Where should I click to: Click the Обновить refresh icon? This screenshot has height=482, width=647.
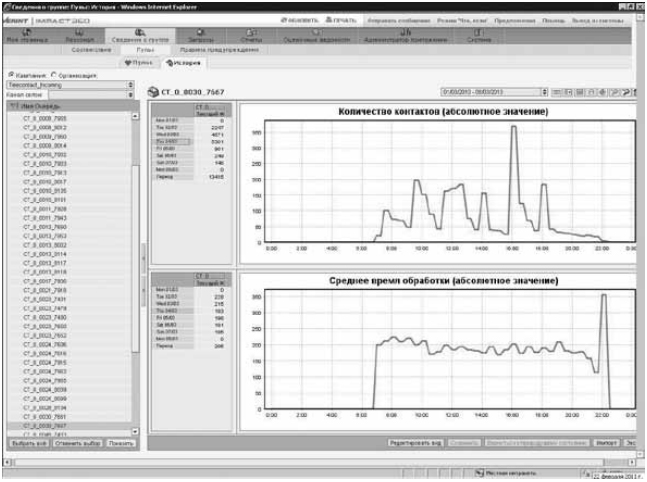(284, 20)
